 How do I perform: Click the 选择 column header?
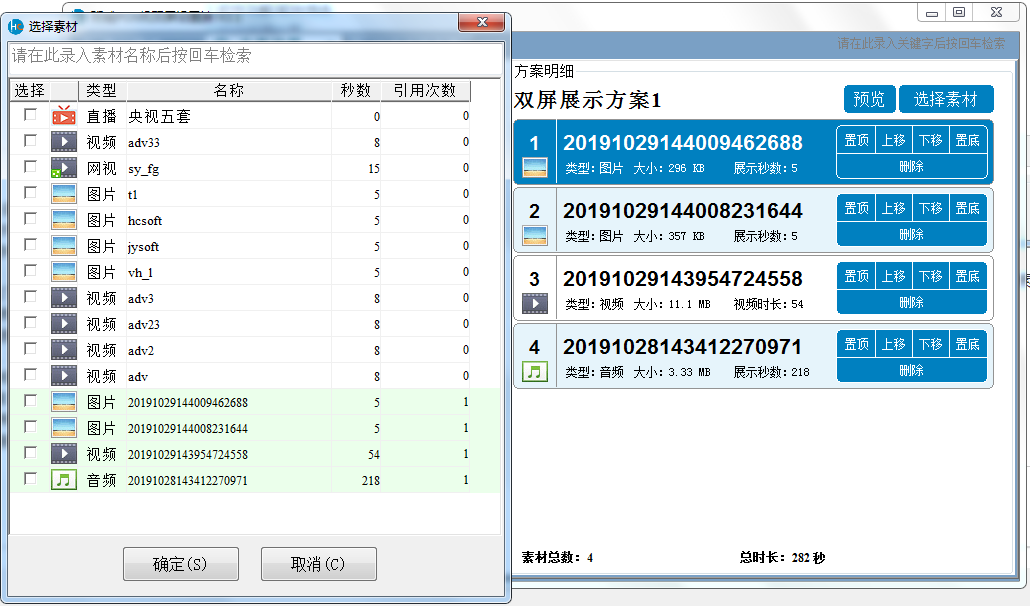click(30, 91)
